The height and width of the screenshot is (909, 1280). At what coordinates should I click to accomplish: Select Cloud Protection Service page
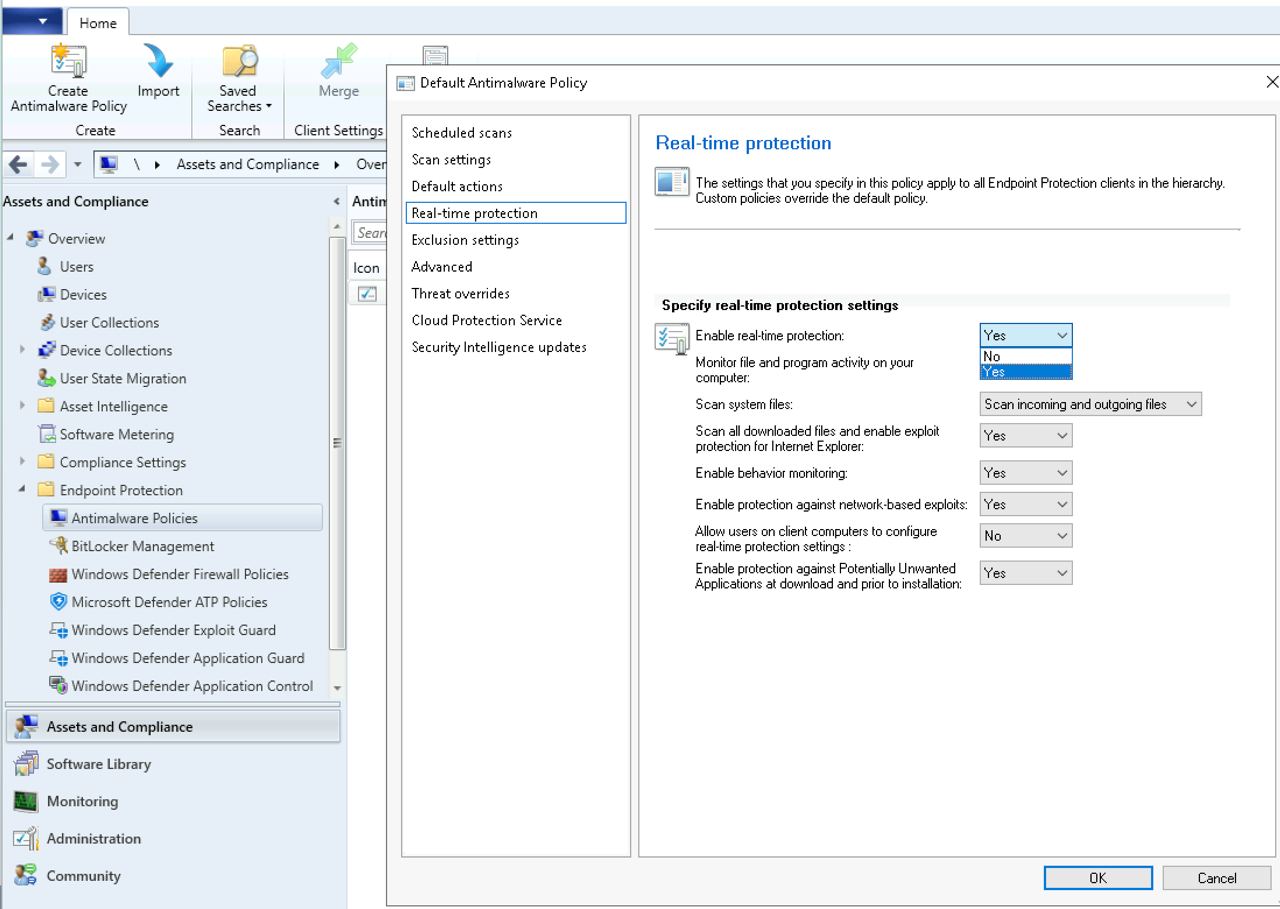tap(487, 320)
